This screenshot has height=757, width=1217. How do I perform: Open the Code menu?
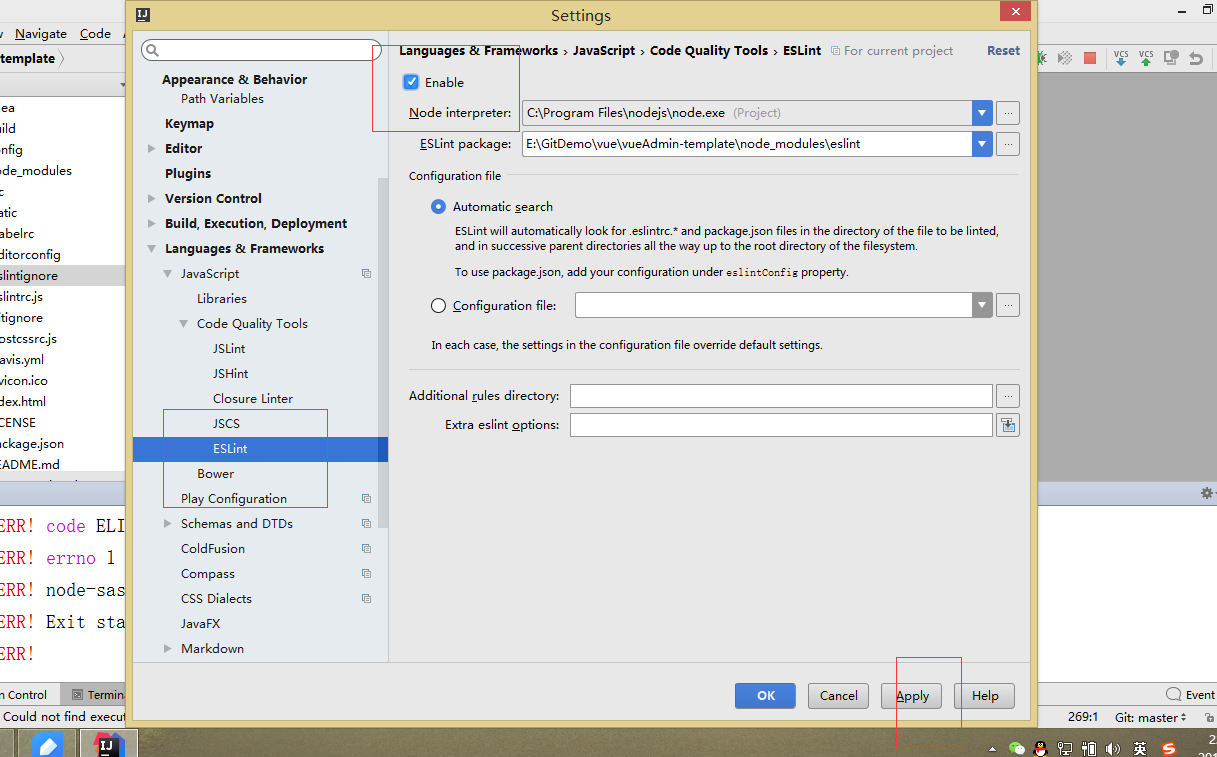tap(95, 33)
